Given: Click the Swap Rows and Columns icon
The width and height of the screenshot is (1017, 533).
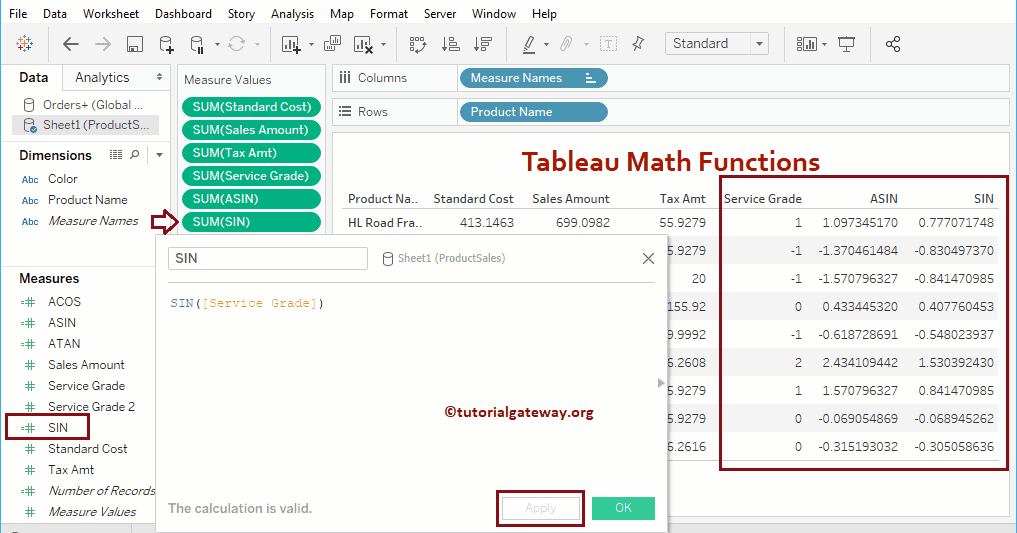Looking at the screenshot, I should 418,44.
